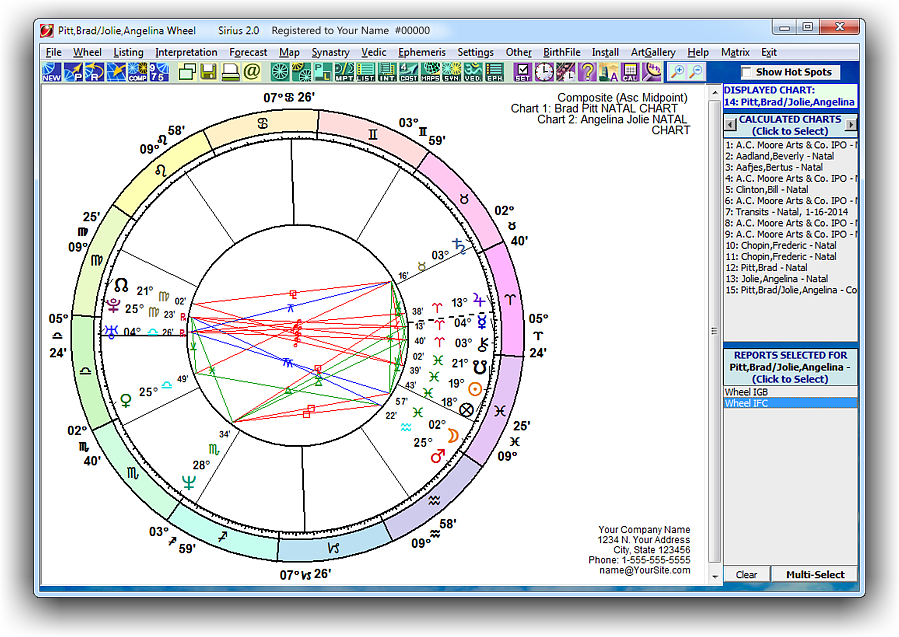This screenshot has height=637, width=899.
Task: Click the SYN synastry icon
Action: tap(452, 72)
